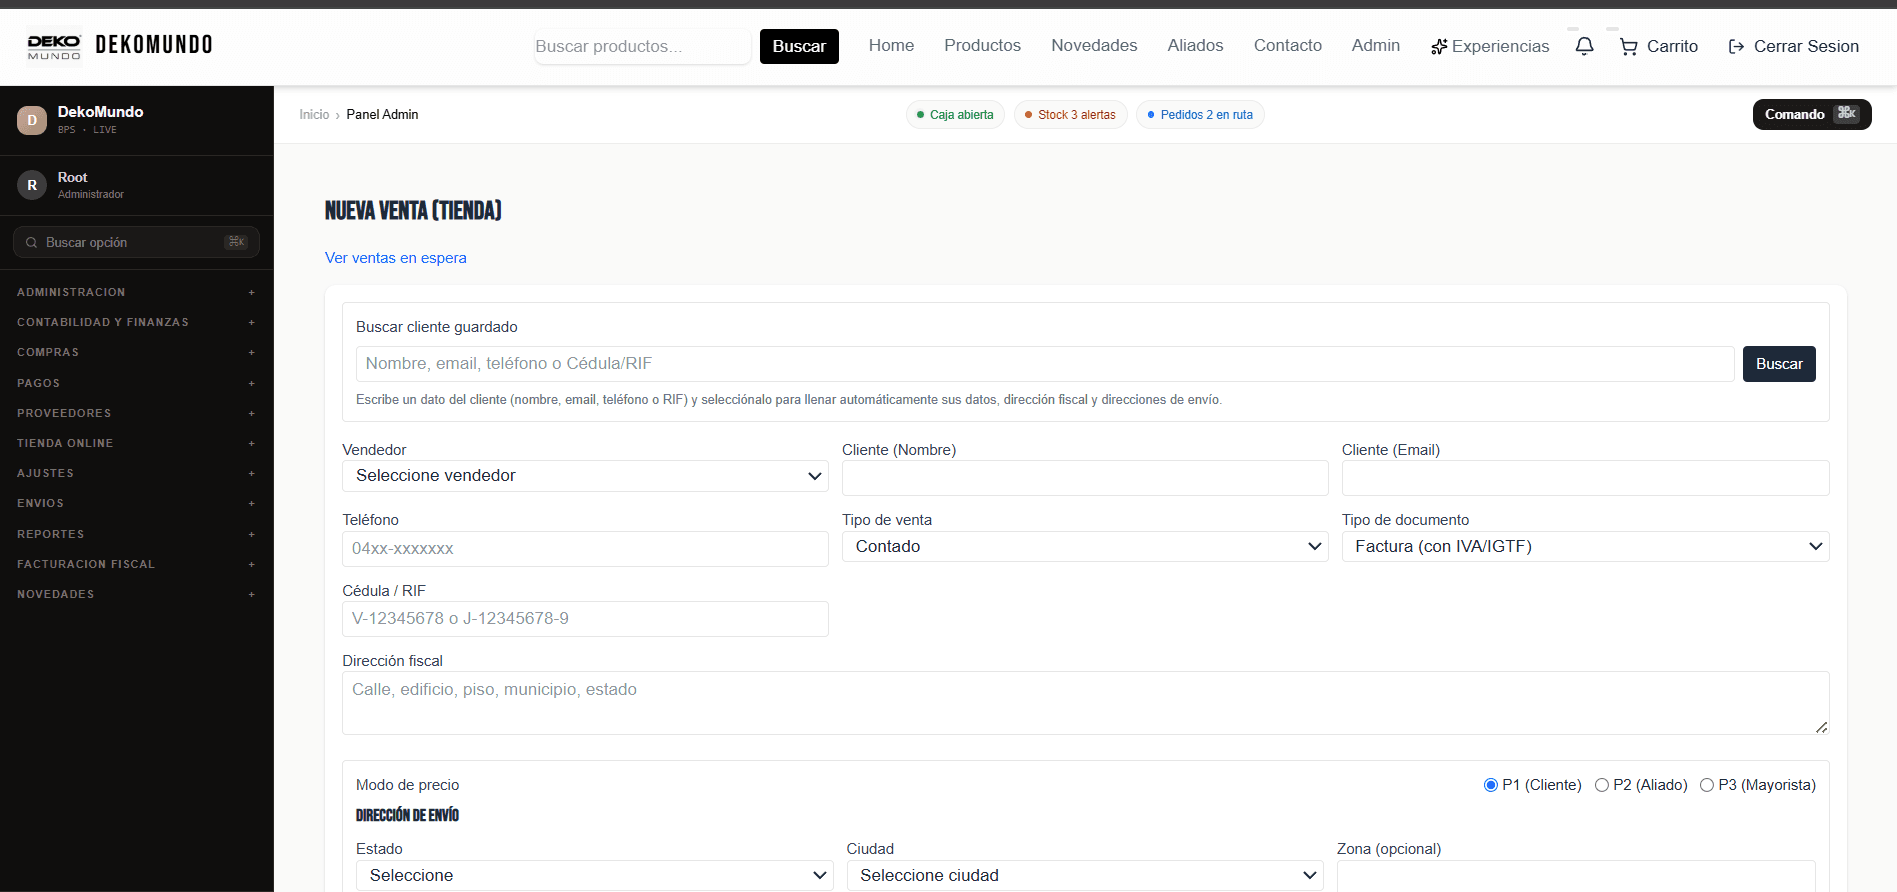1897x892 pixels.
Task: Click the Cédula / RIF input field
Action: pyautogui.click(x=585, y=619)
